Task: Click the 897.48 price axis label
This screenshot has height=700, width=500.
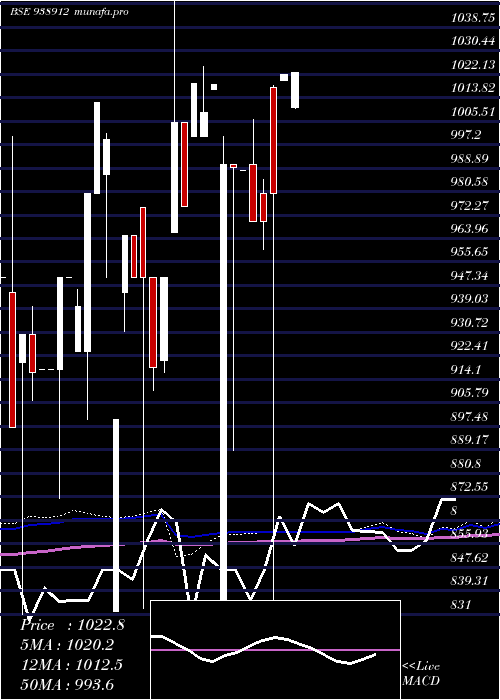Action: pyautogui.click(x=470, y=416)
